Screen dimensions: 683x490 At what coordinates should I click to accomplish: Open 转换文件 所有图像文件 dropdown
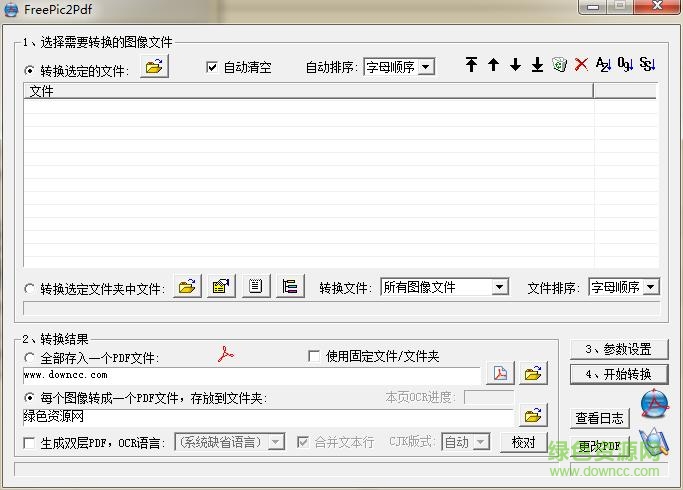pos(444,287)
